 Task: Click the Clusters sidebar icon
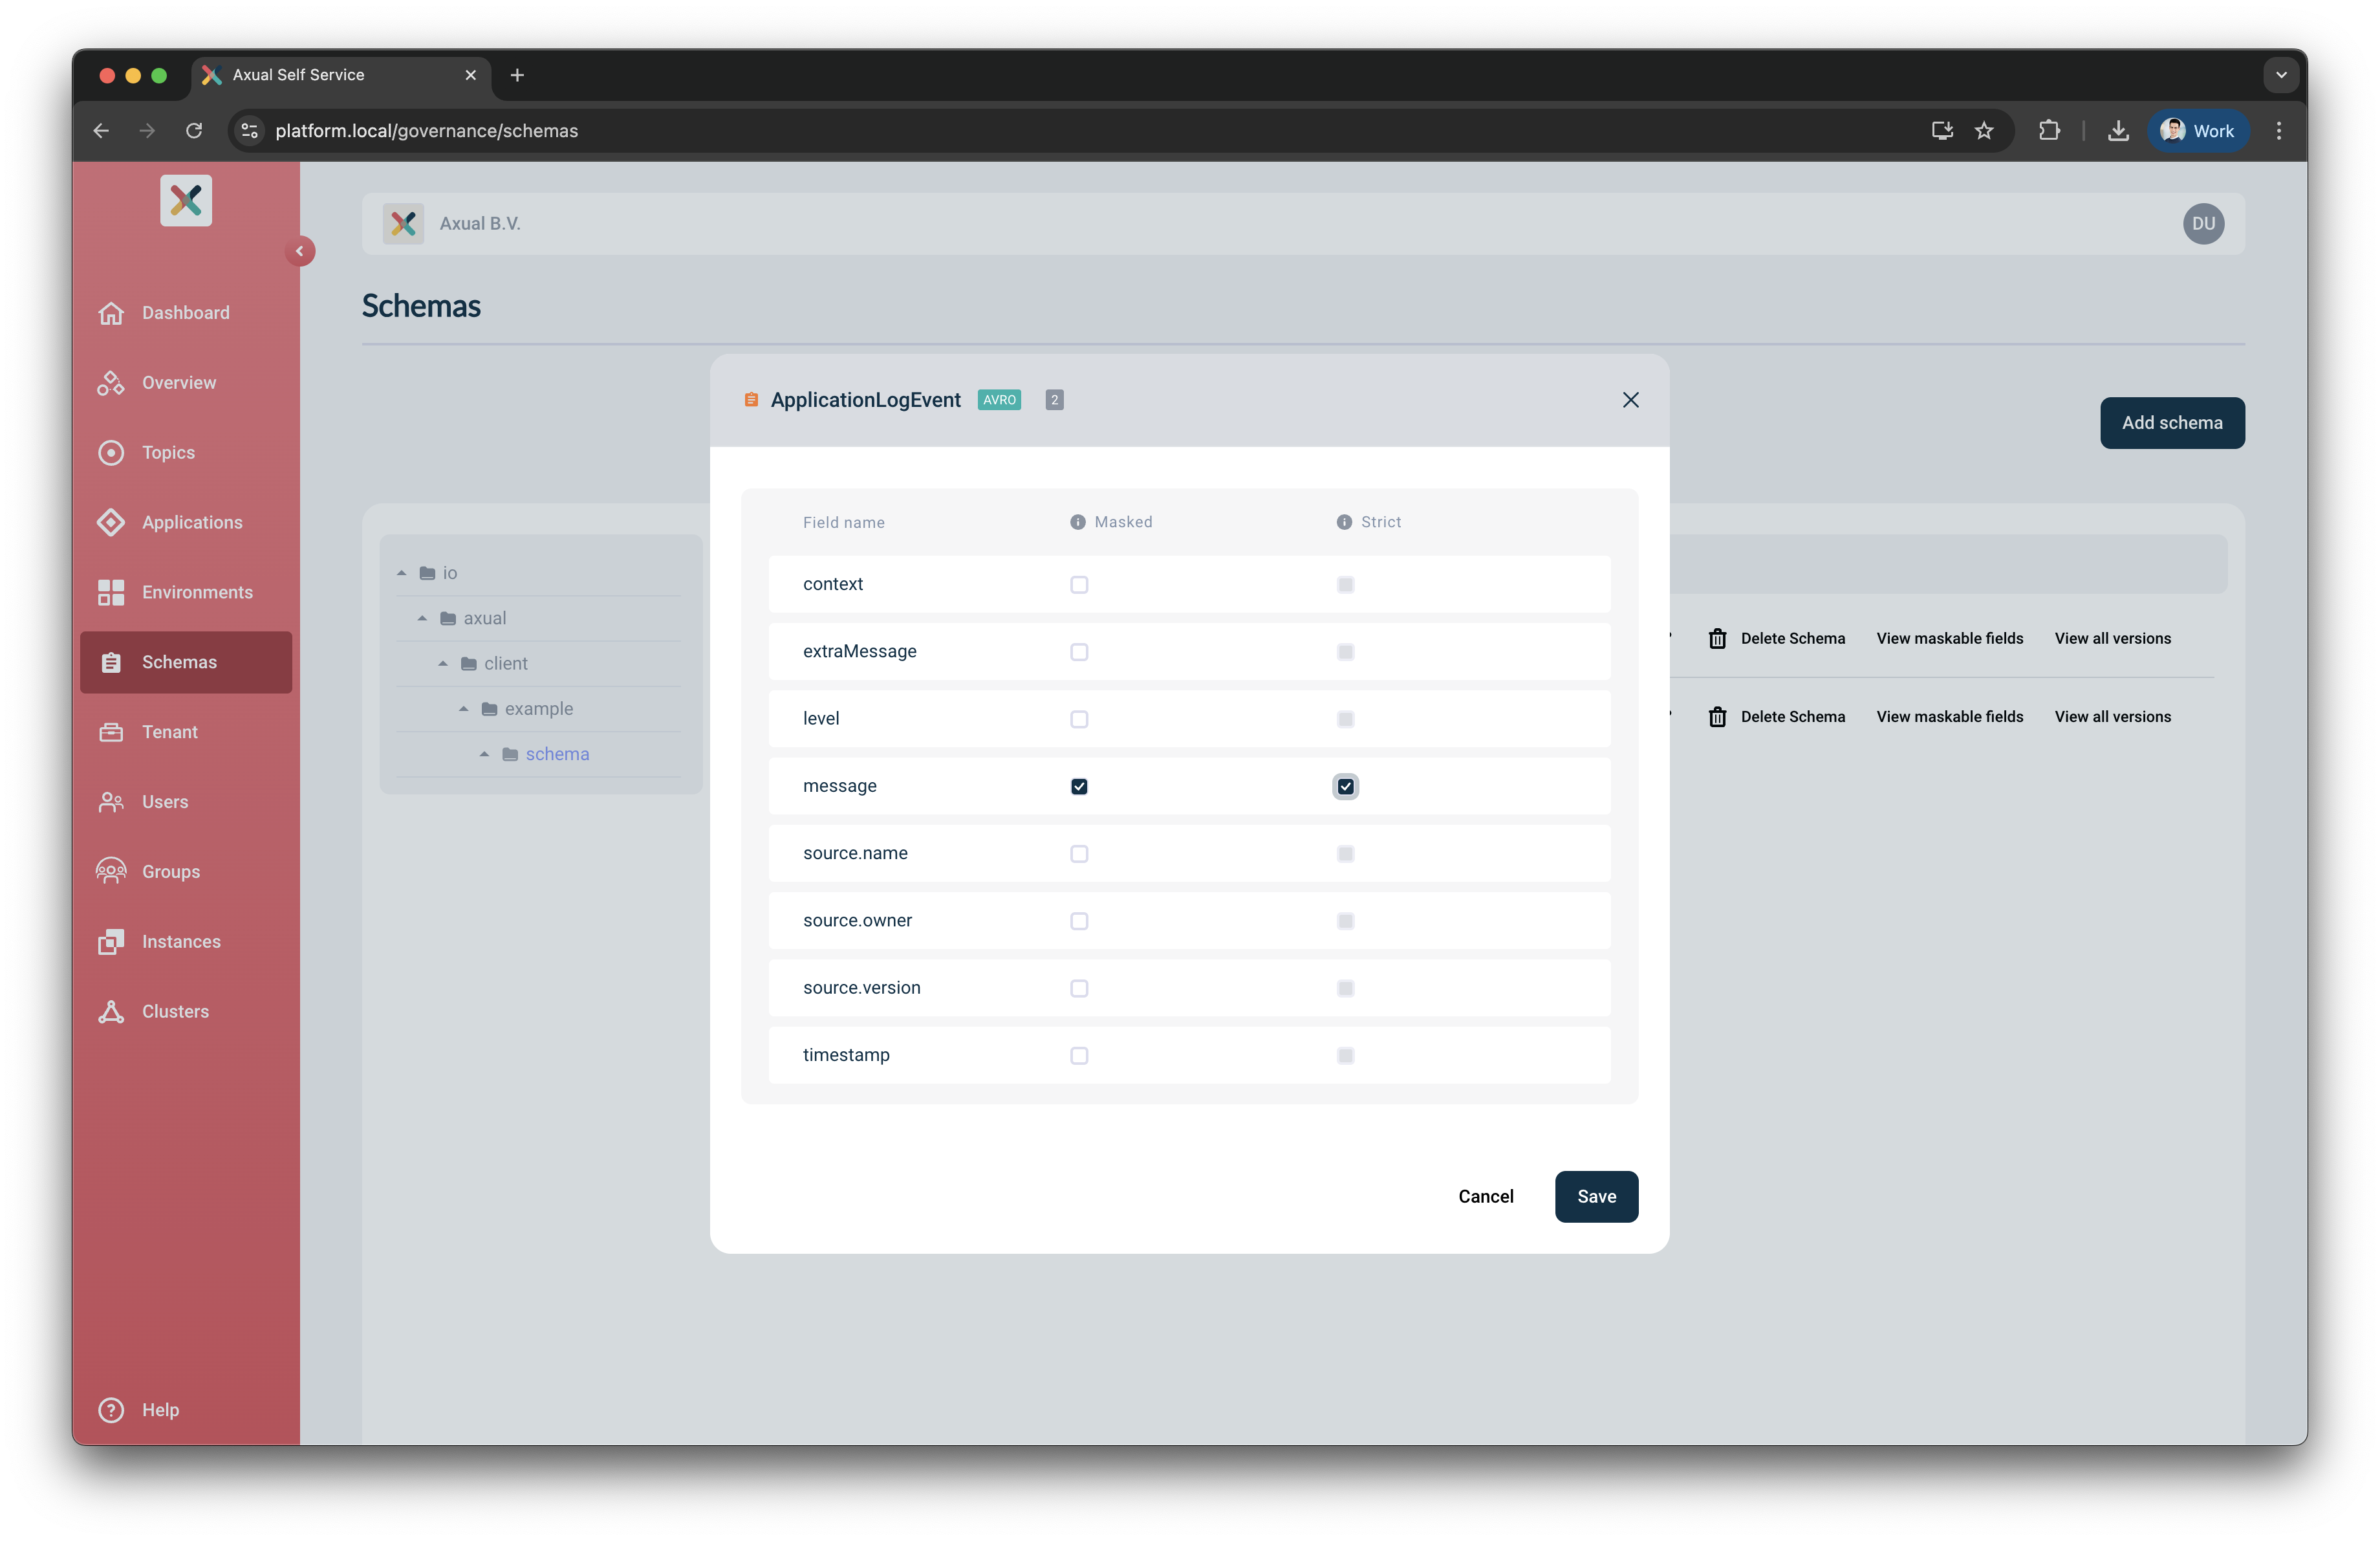[x=111, y=1011]
